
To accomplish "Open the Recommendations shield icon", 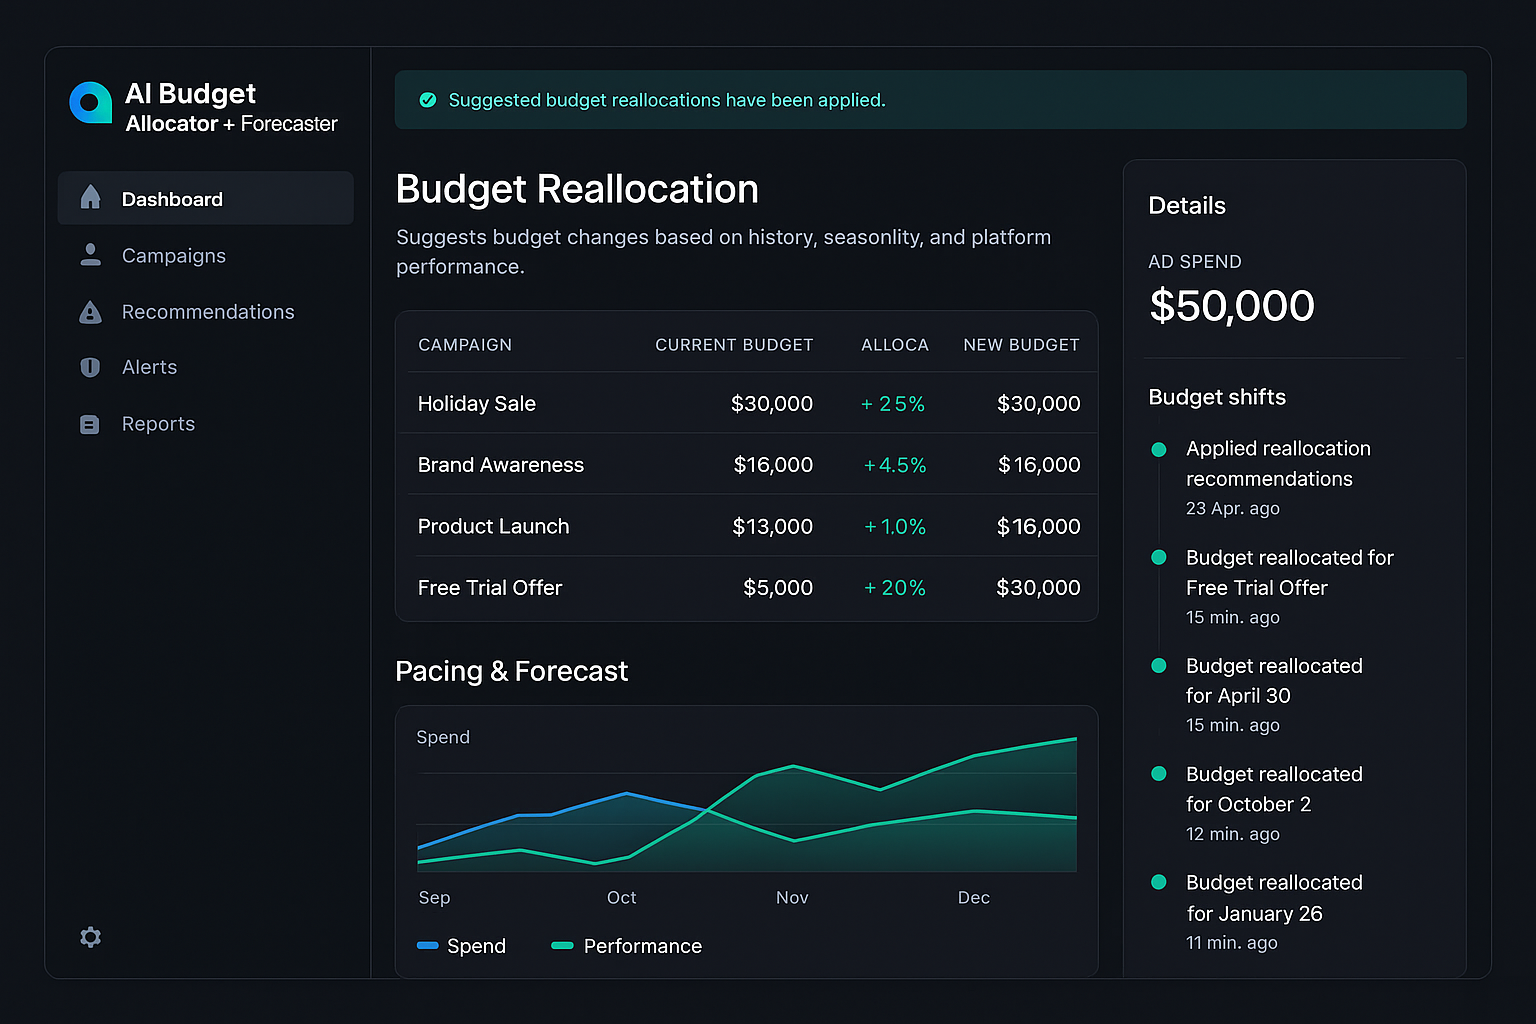I will tap(90, 311).
